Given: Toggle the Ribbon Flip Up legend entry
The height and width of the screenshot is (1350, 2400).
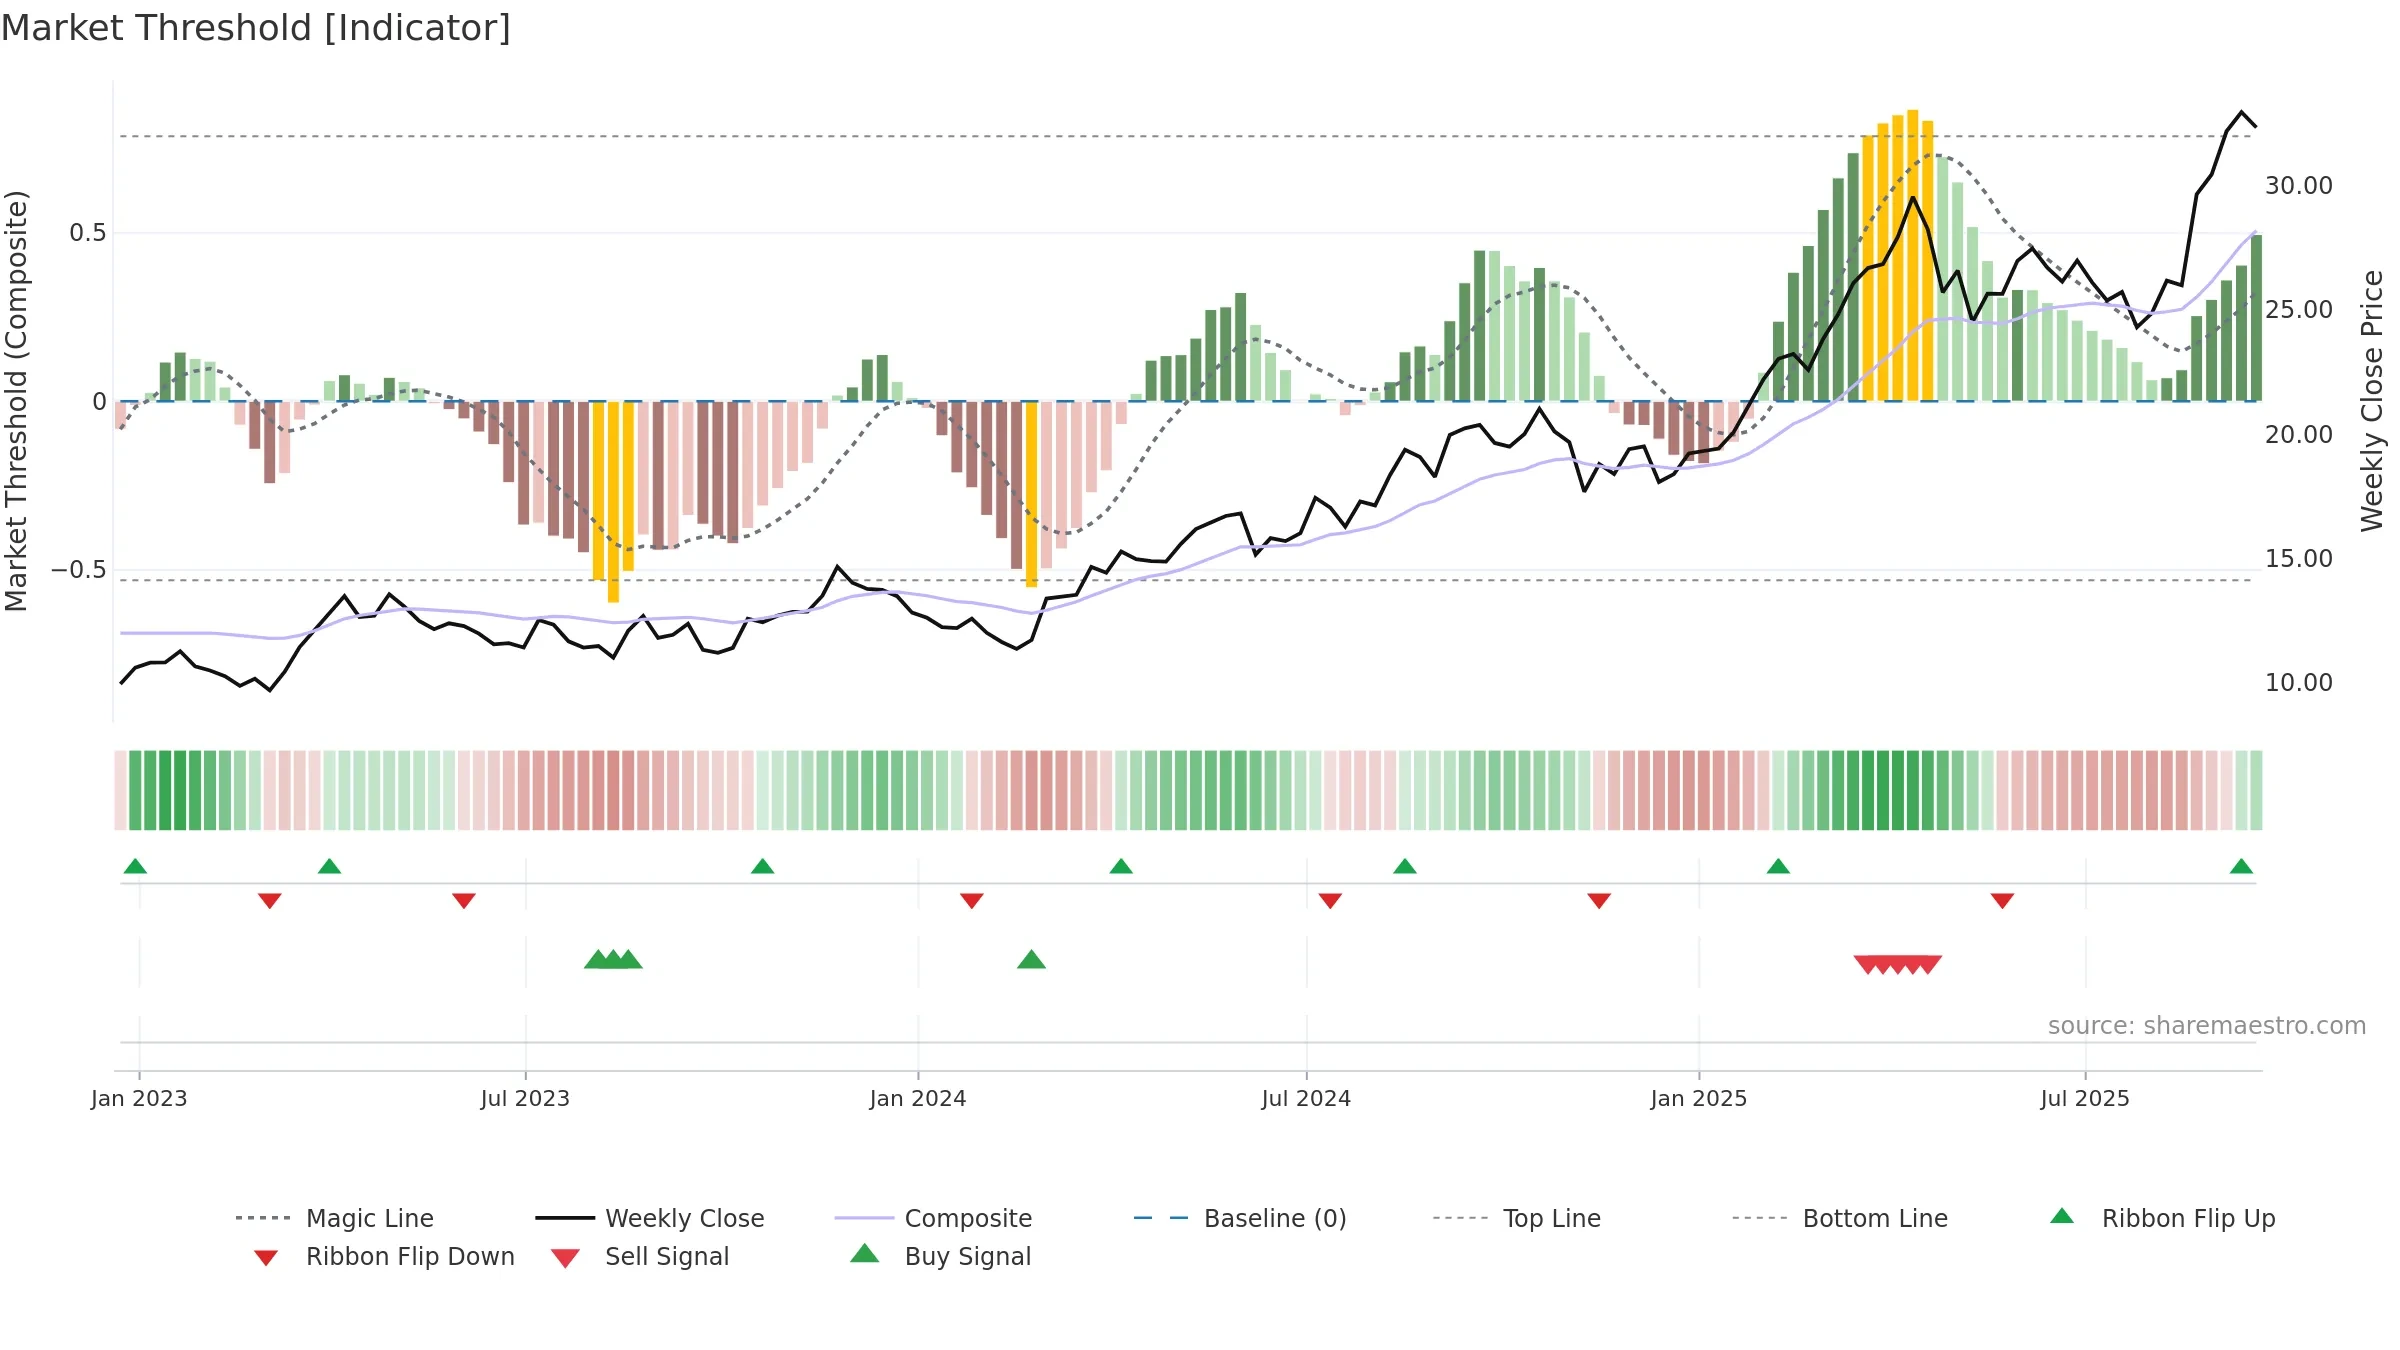Looking at the screenshot, I should tap(2162, 1218).
